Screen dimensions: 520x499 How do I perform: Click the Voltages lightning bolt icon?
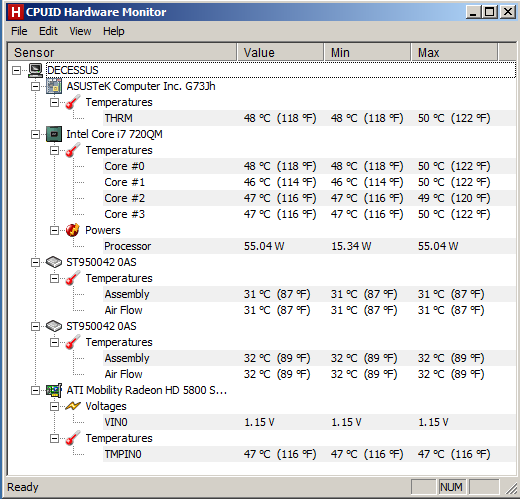click(73, 406)
